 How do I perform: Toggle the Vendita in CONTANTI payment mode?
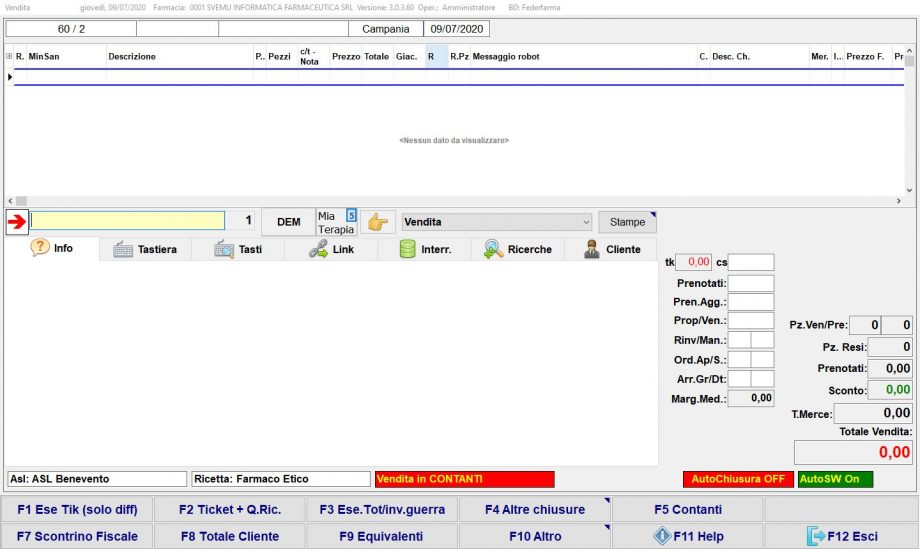click(x=464, y=479)
